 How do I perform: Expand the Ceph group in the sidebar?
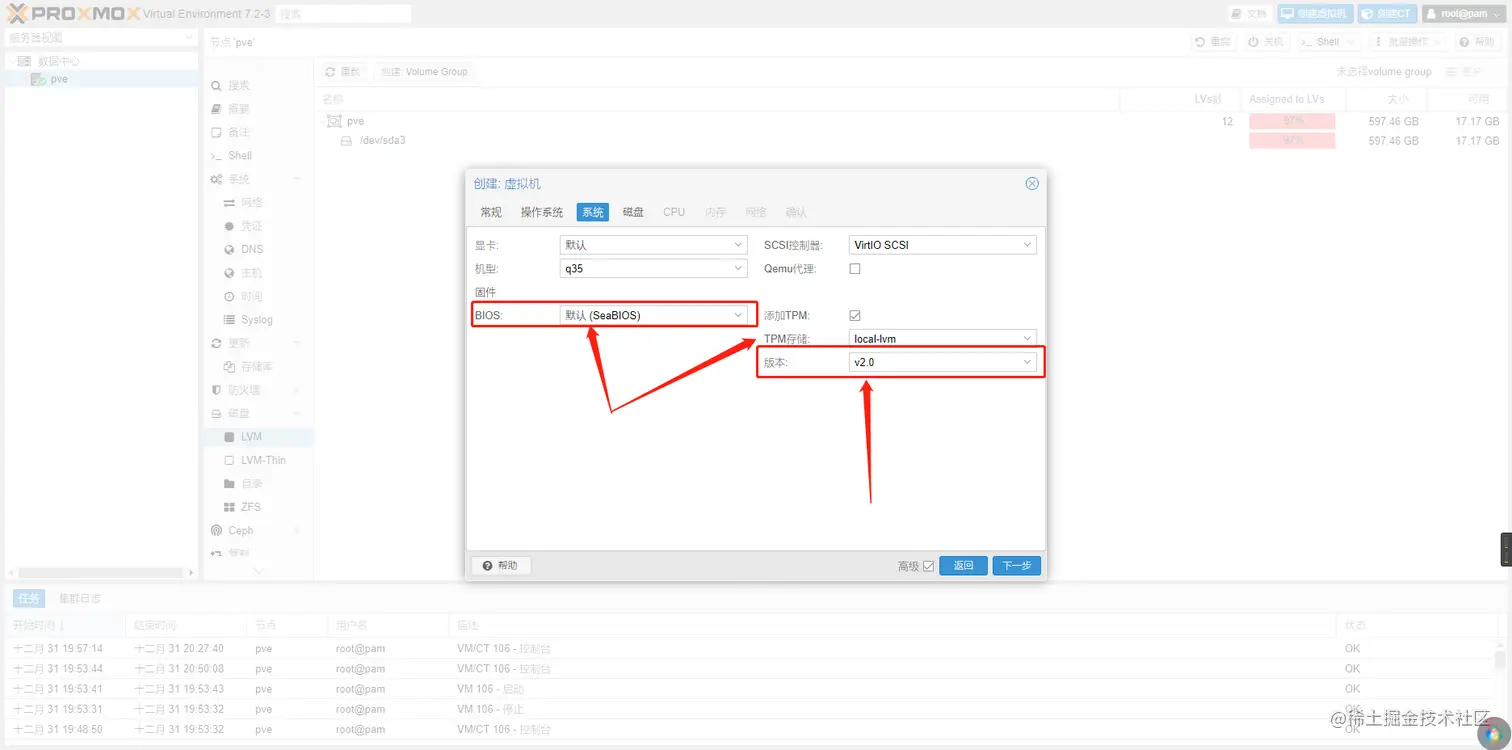pyautogui.click(x=297, y=530)
